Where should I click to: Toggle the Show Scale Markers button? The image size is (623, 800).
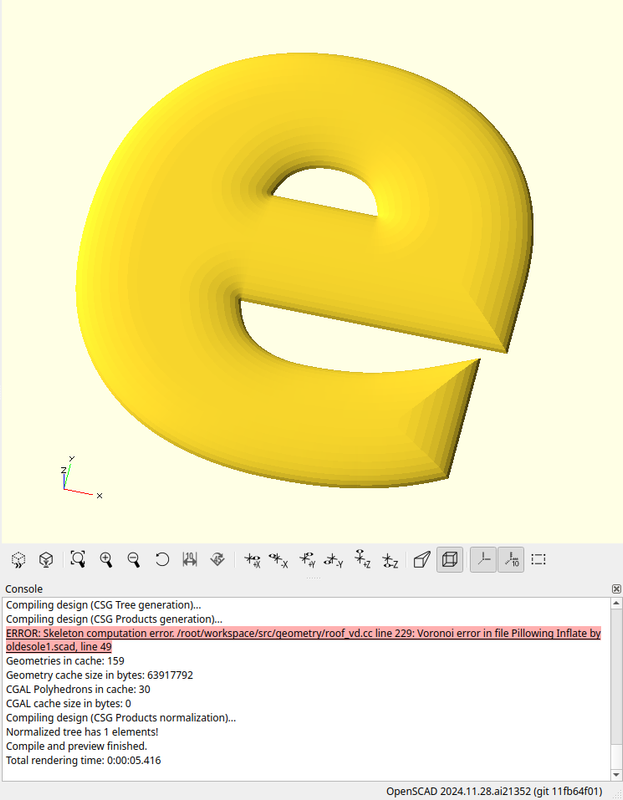[511, 560]
